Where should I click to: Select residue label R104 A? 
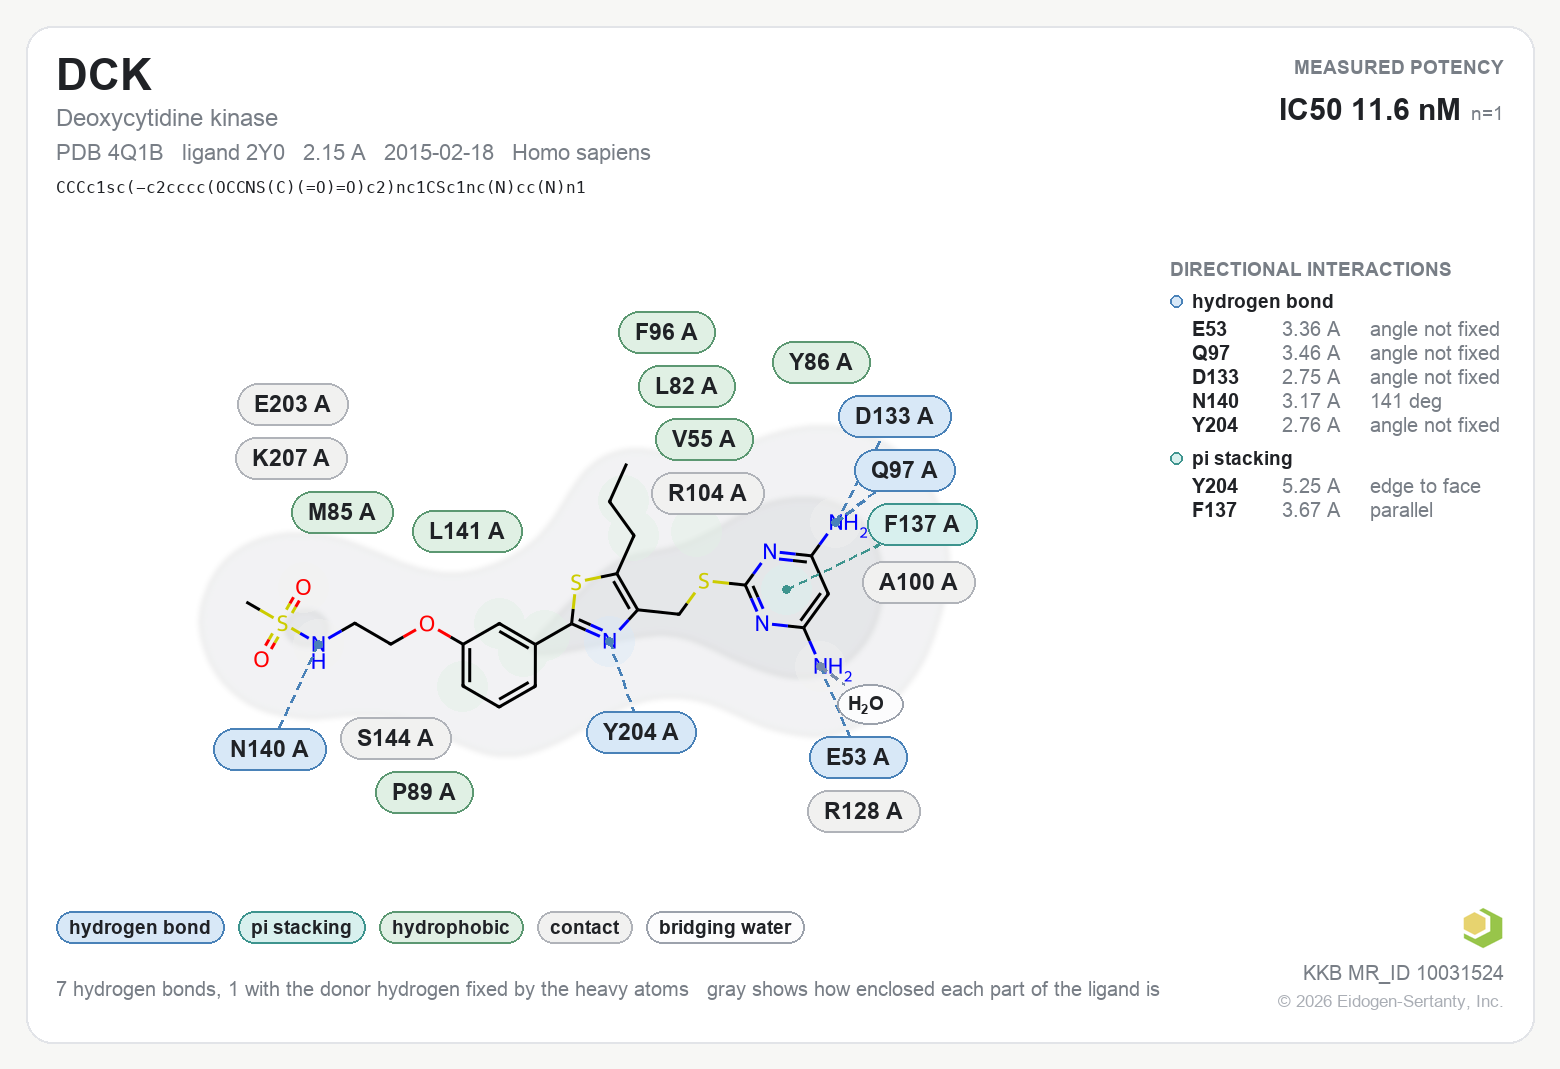(x=708, y=493)
